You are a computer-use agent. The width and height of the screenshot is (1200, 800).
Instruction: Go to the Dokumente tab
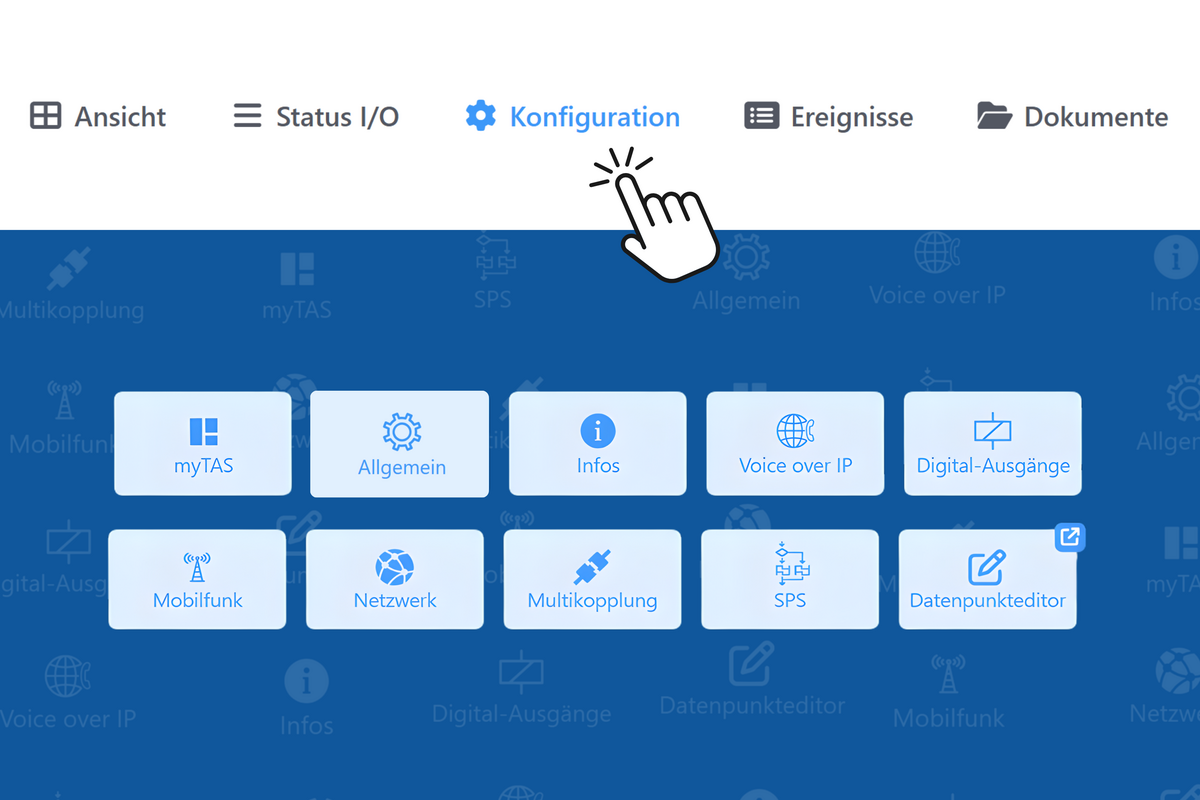(1095, 117)
